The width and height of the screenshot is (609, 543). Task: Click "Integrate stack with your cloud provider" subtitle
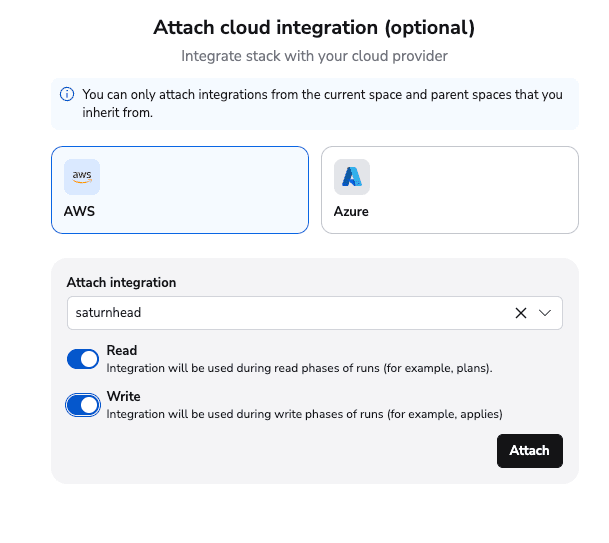click(314, 56)
